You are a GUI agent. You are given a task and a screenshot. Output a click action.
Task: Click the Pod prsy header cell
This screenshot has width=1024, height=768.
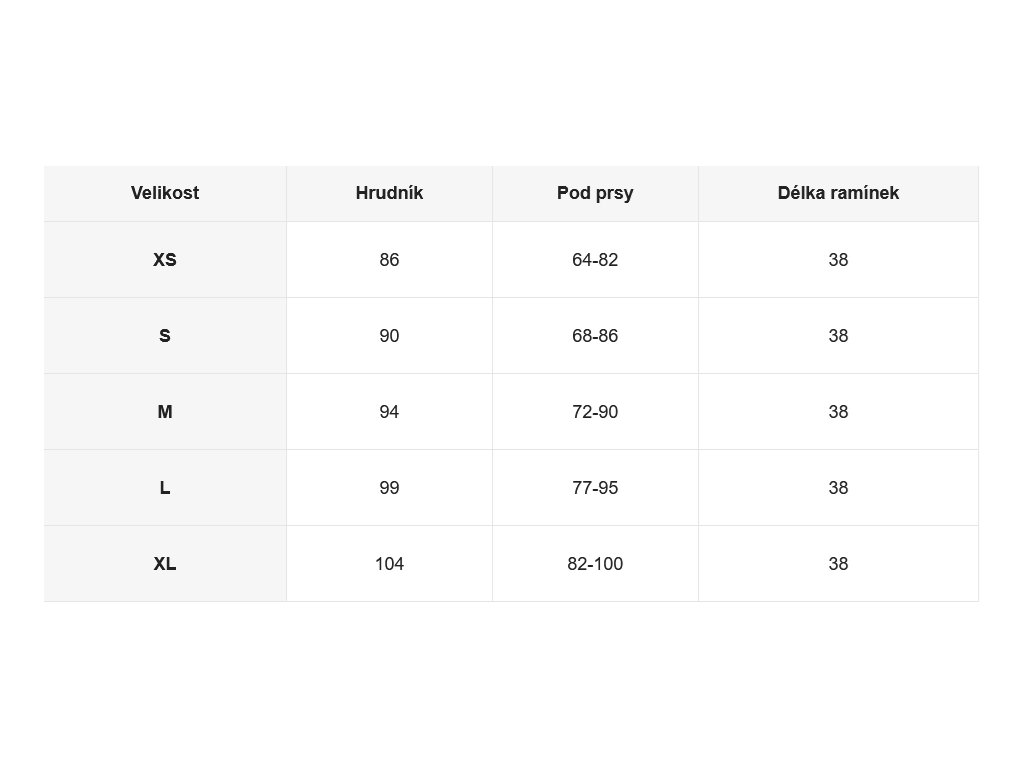point(595,193)
